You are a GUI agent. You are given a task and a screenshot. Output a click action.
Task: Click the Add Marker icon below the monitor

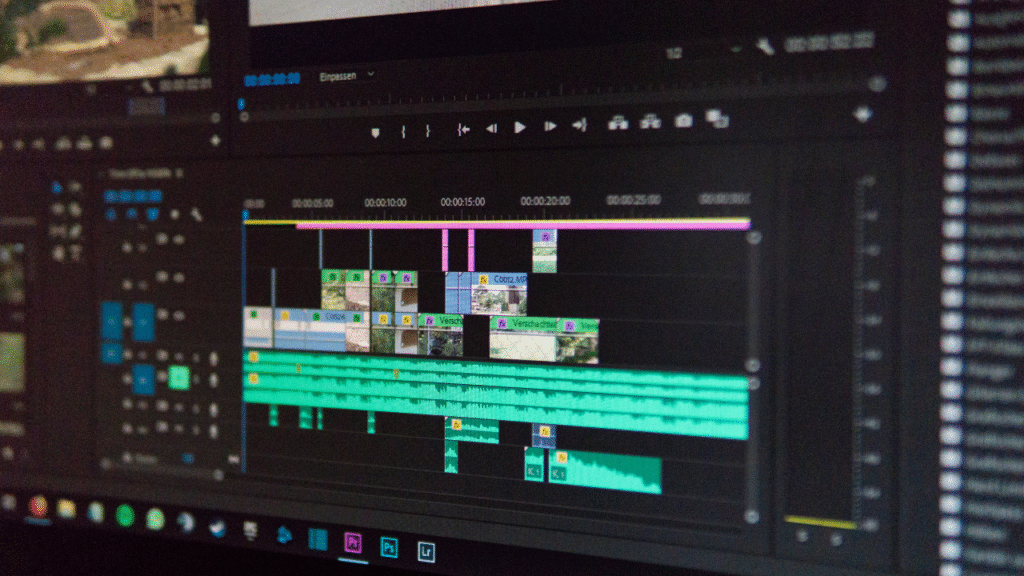coord(375,132)
